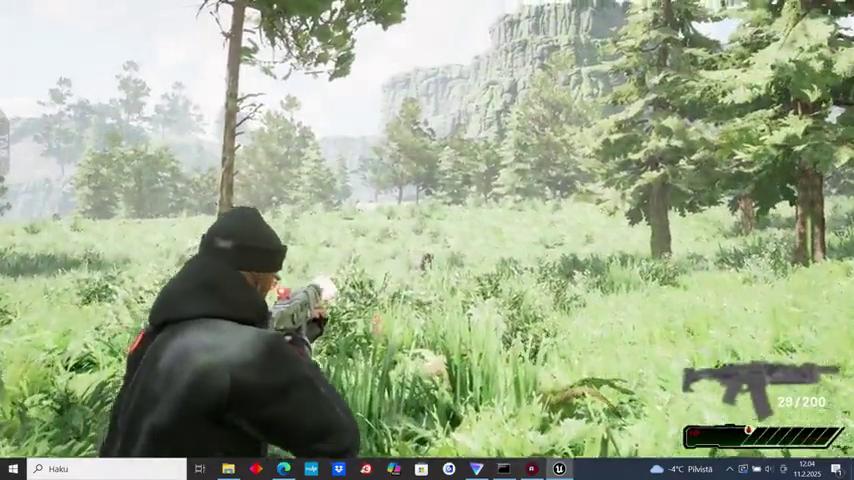This screenshot has height=480, width=854.
Task: Open the notification center icon
Action: click(x=836, y=469)
